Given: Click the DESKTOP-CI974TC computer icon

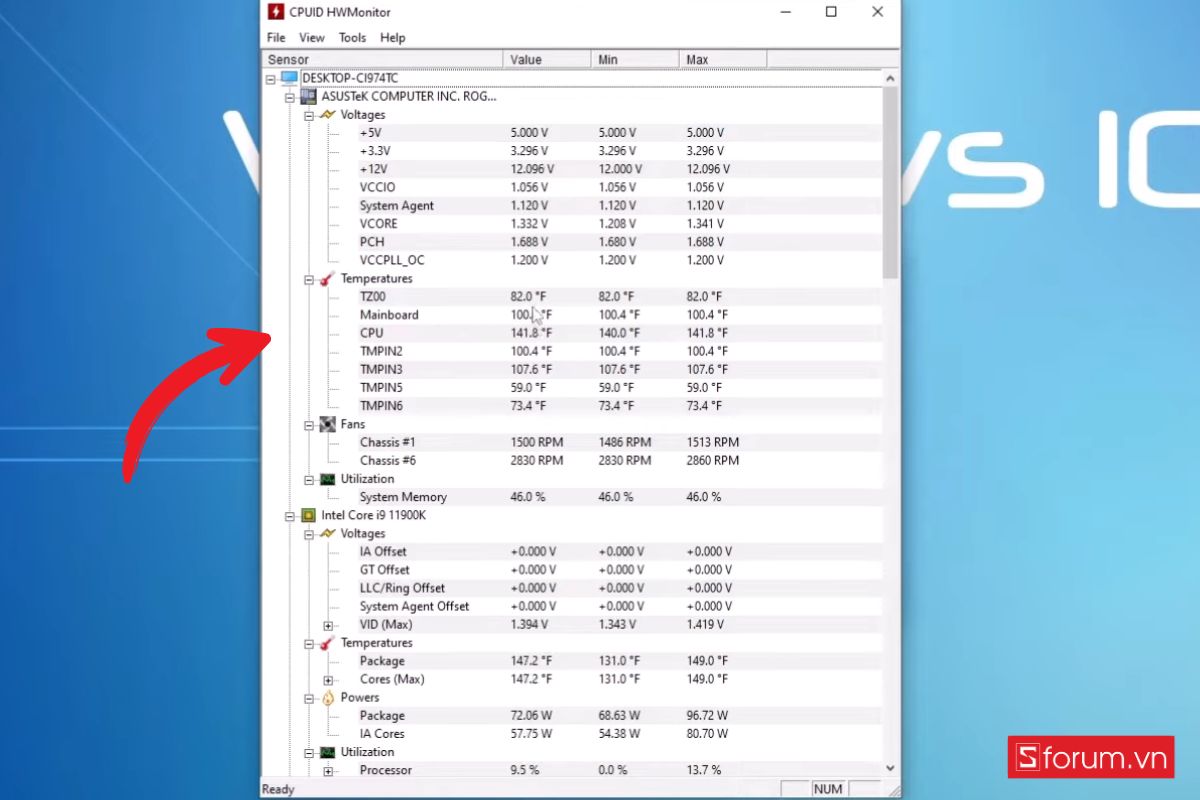Looking at the screenshot, I should coord(290,78).
